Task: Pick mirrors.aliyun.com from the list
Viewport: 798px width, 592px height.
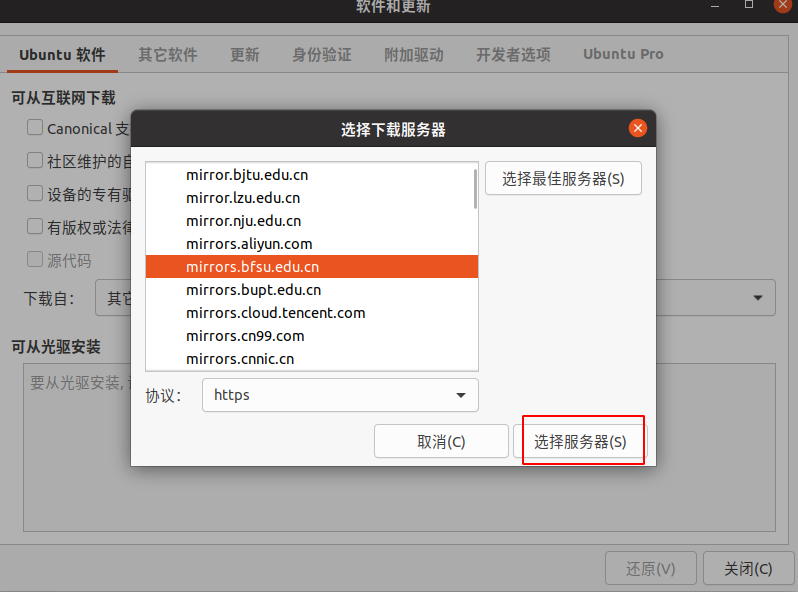Action: pos(311,244)
